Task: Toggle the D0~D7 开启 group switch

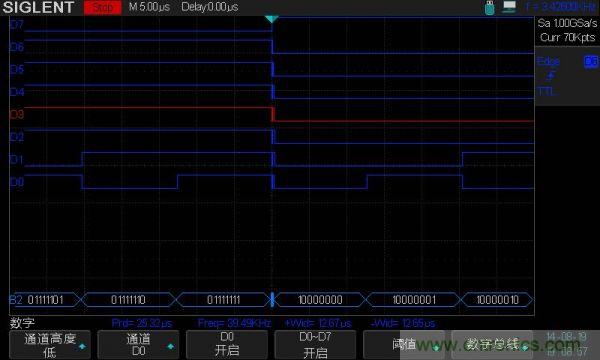Action: pyautogui.click(x=315, y=344)
